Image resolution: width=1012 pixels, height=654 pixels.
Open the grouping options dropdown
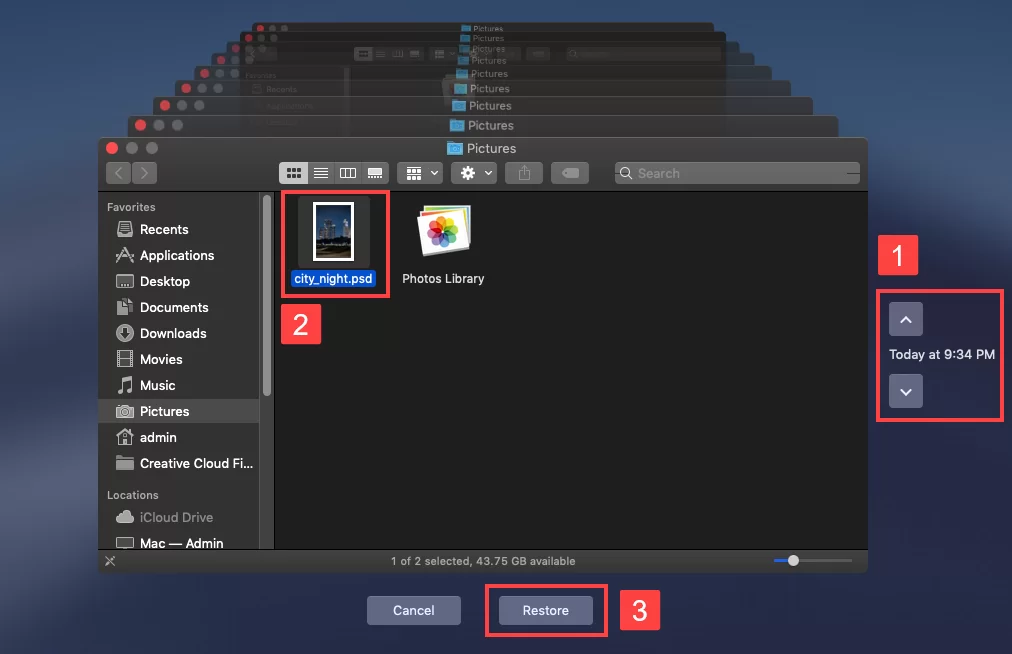pos(419,172)
